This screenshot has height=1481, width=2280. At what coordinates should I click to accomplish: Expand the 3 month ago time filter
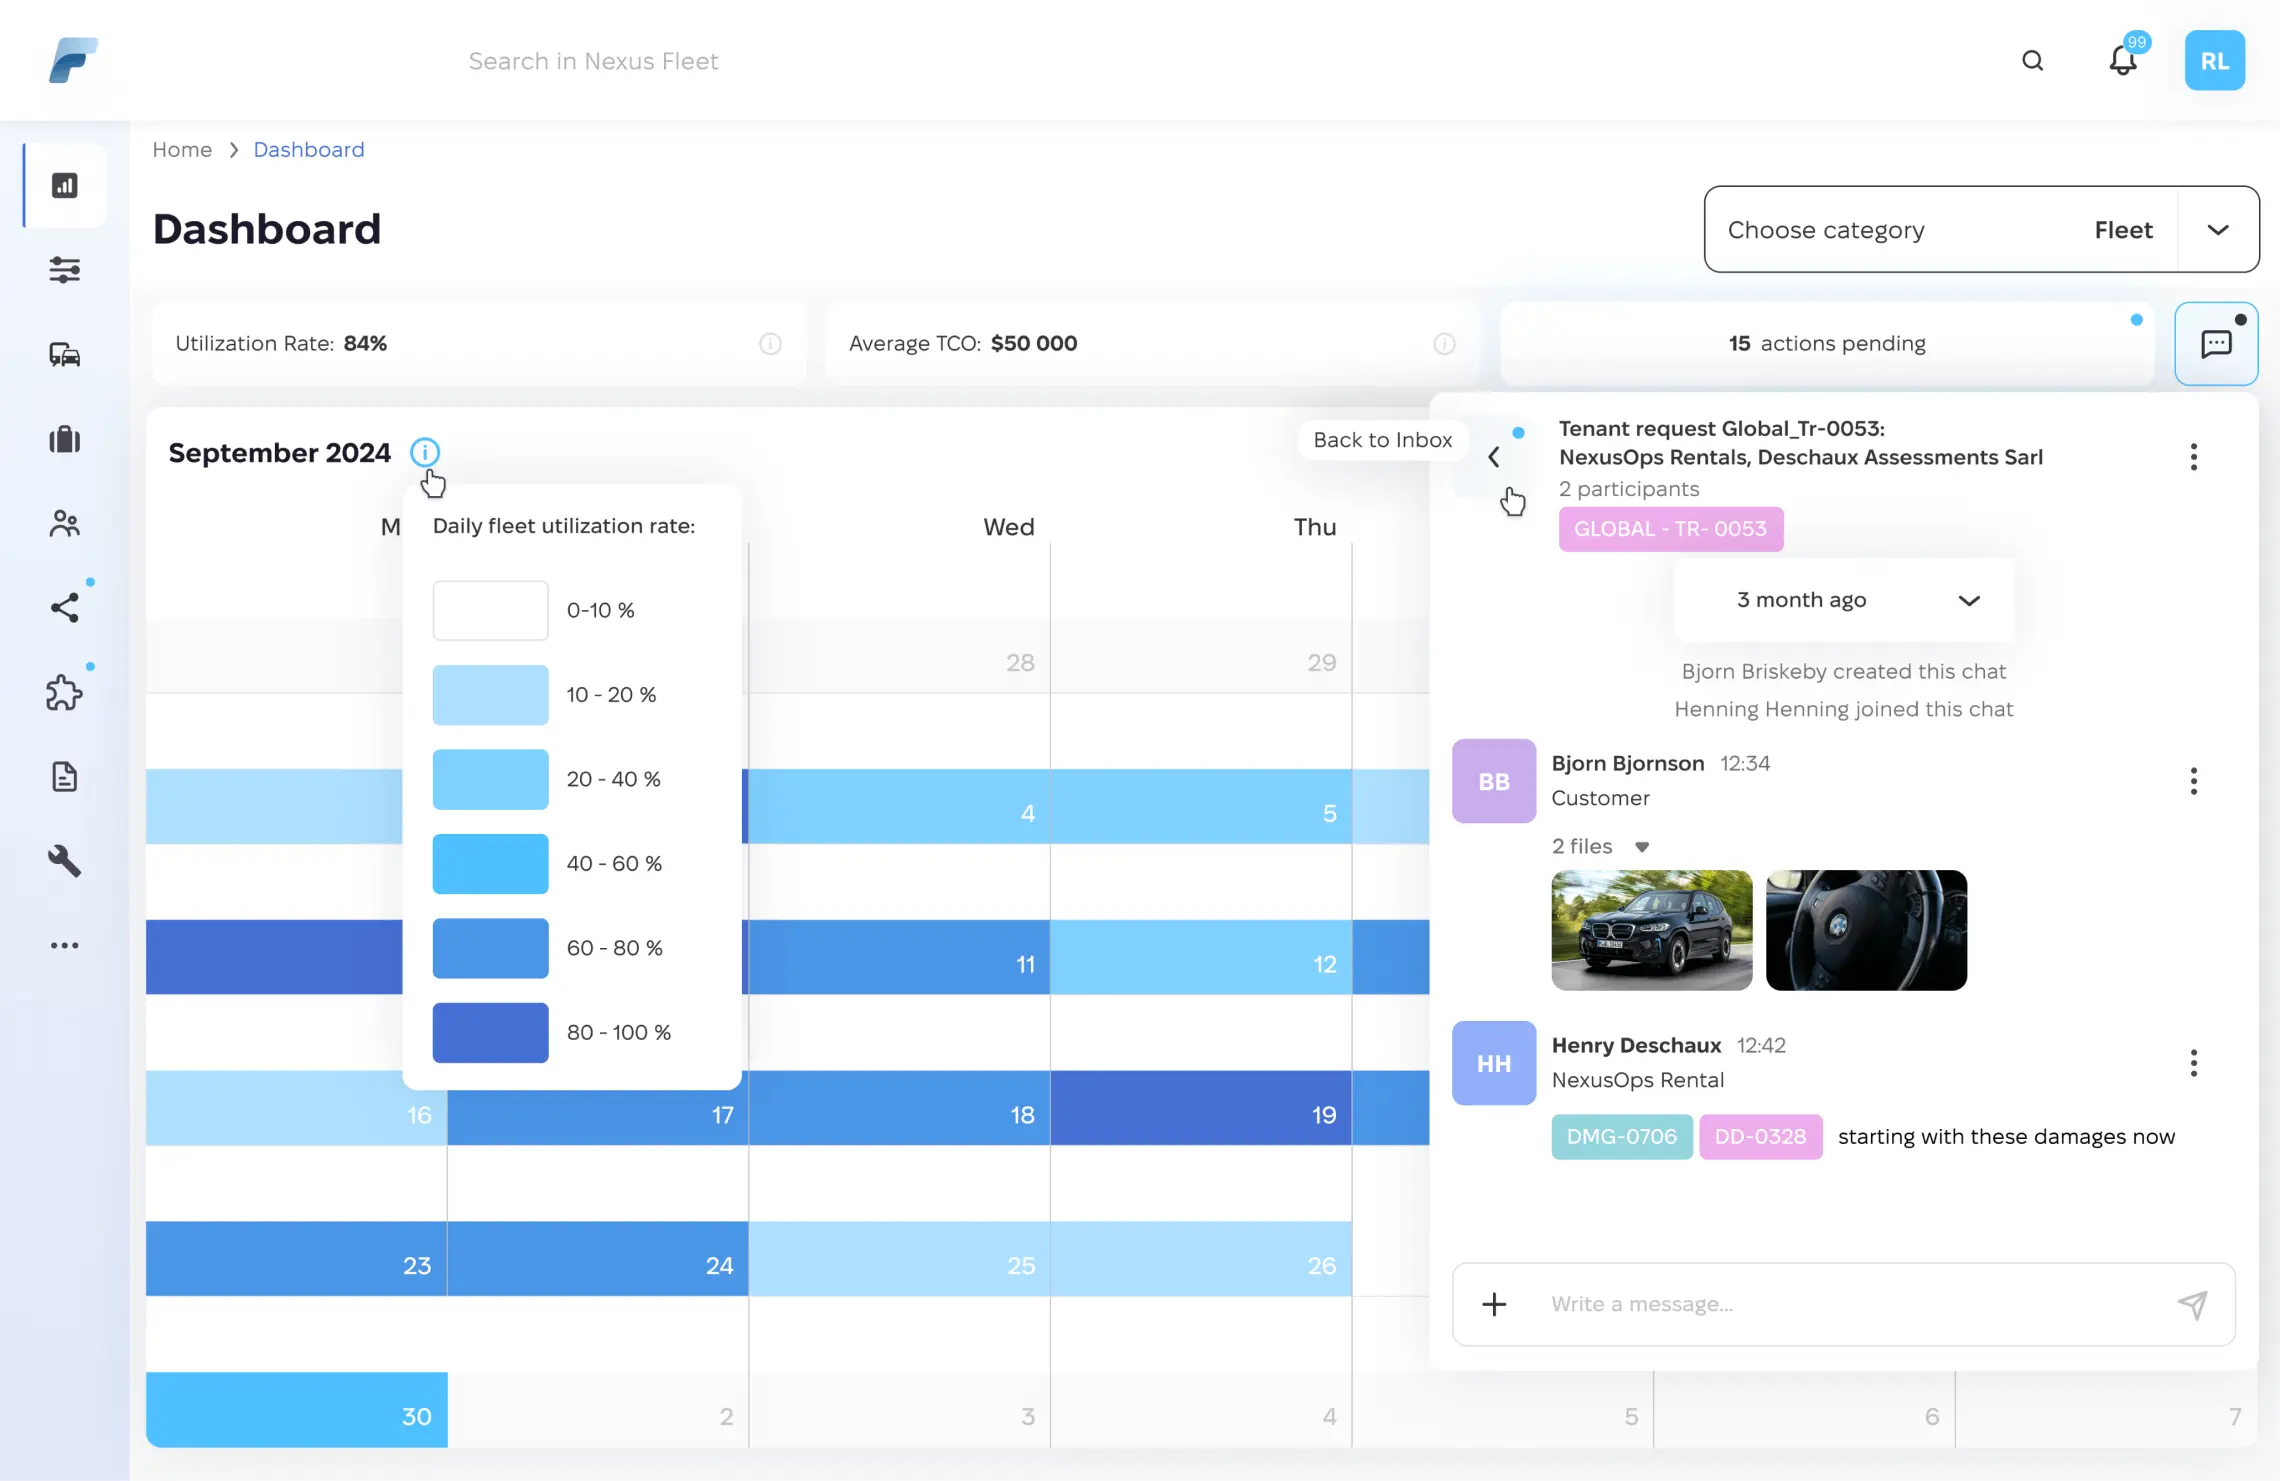pyautogui.click(x=1969, y=600)
